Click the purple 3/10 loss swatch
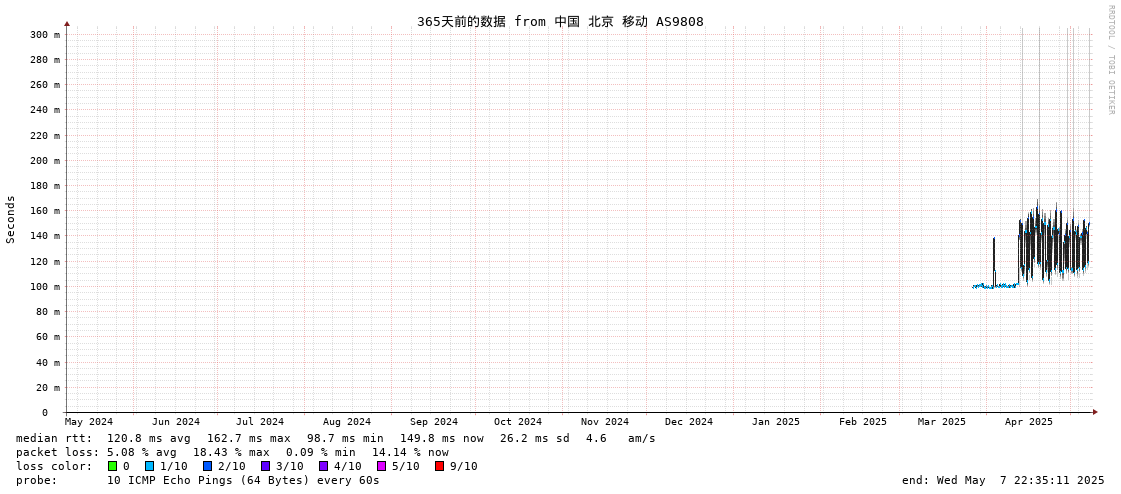Screen dimensions: 1121x494 click(x=266, y=466)
